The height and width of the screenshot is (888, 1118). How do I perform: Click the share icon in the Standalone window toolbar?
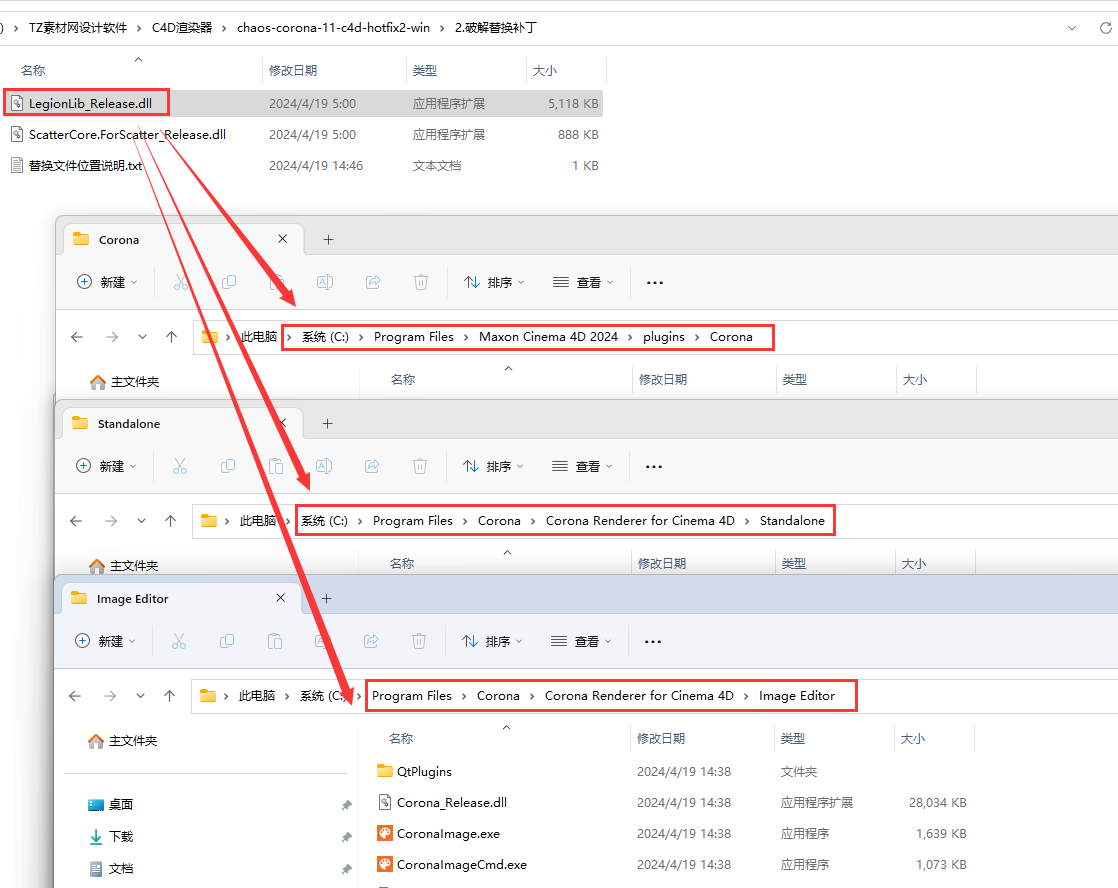pos(372,466)
